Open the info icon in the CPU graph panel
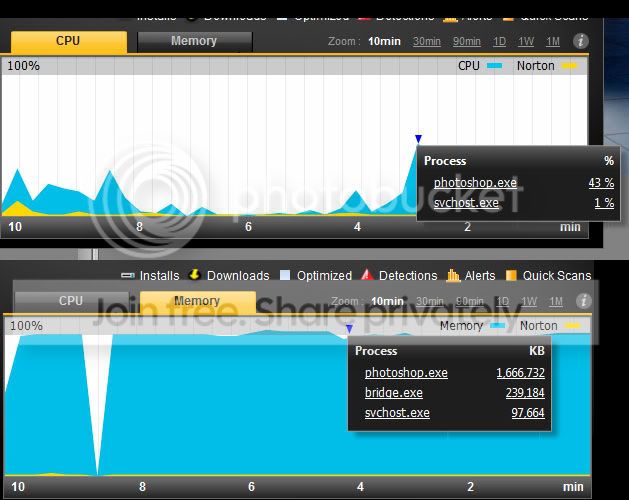 581,41
